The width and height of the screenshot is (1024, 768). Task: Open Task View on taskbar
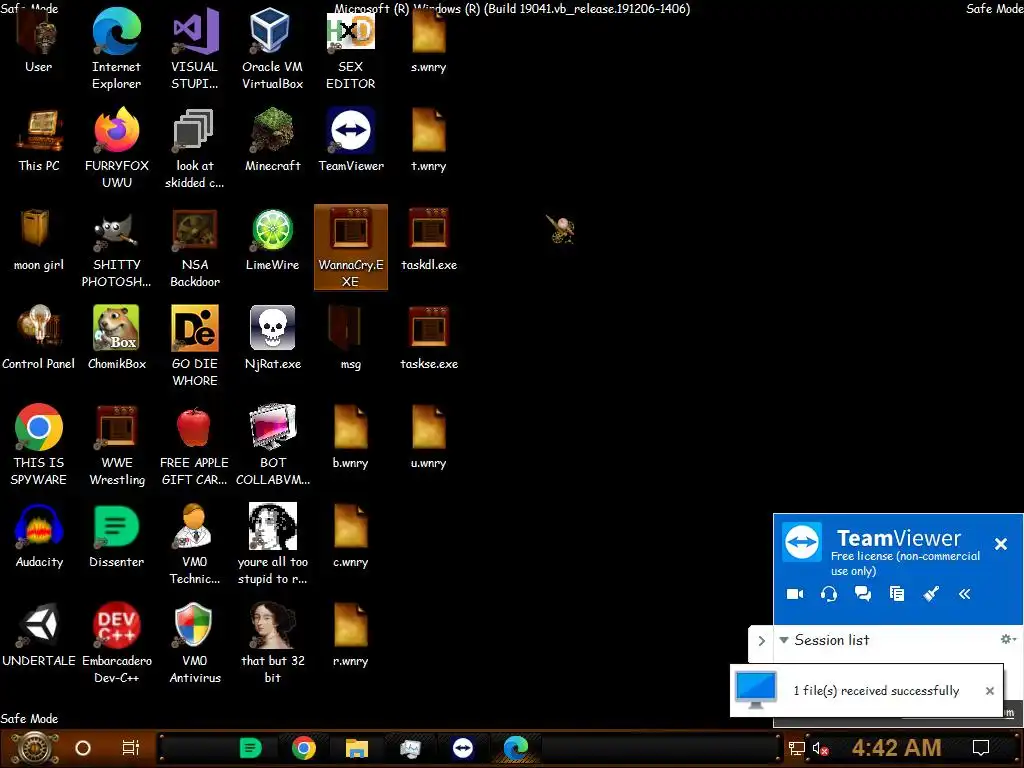pos(131,748)
